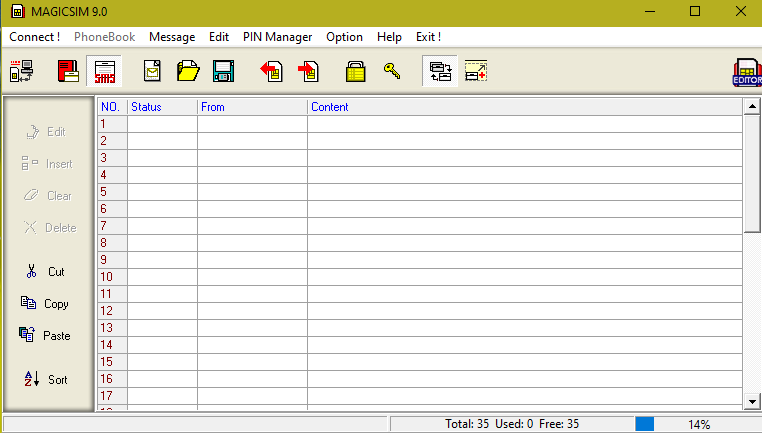Click the Delete button in side panel
762x433 pixels.
[x=50, y=227]
